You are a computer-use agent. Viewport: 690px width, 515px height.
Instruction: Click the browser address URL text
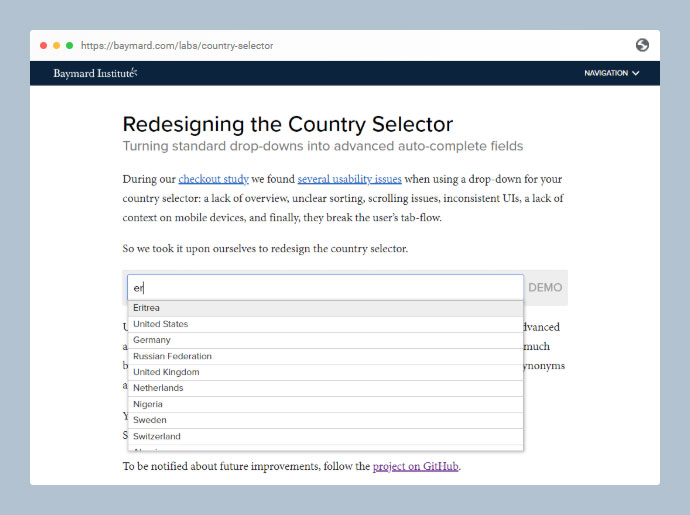(177, 45)
